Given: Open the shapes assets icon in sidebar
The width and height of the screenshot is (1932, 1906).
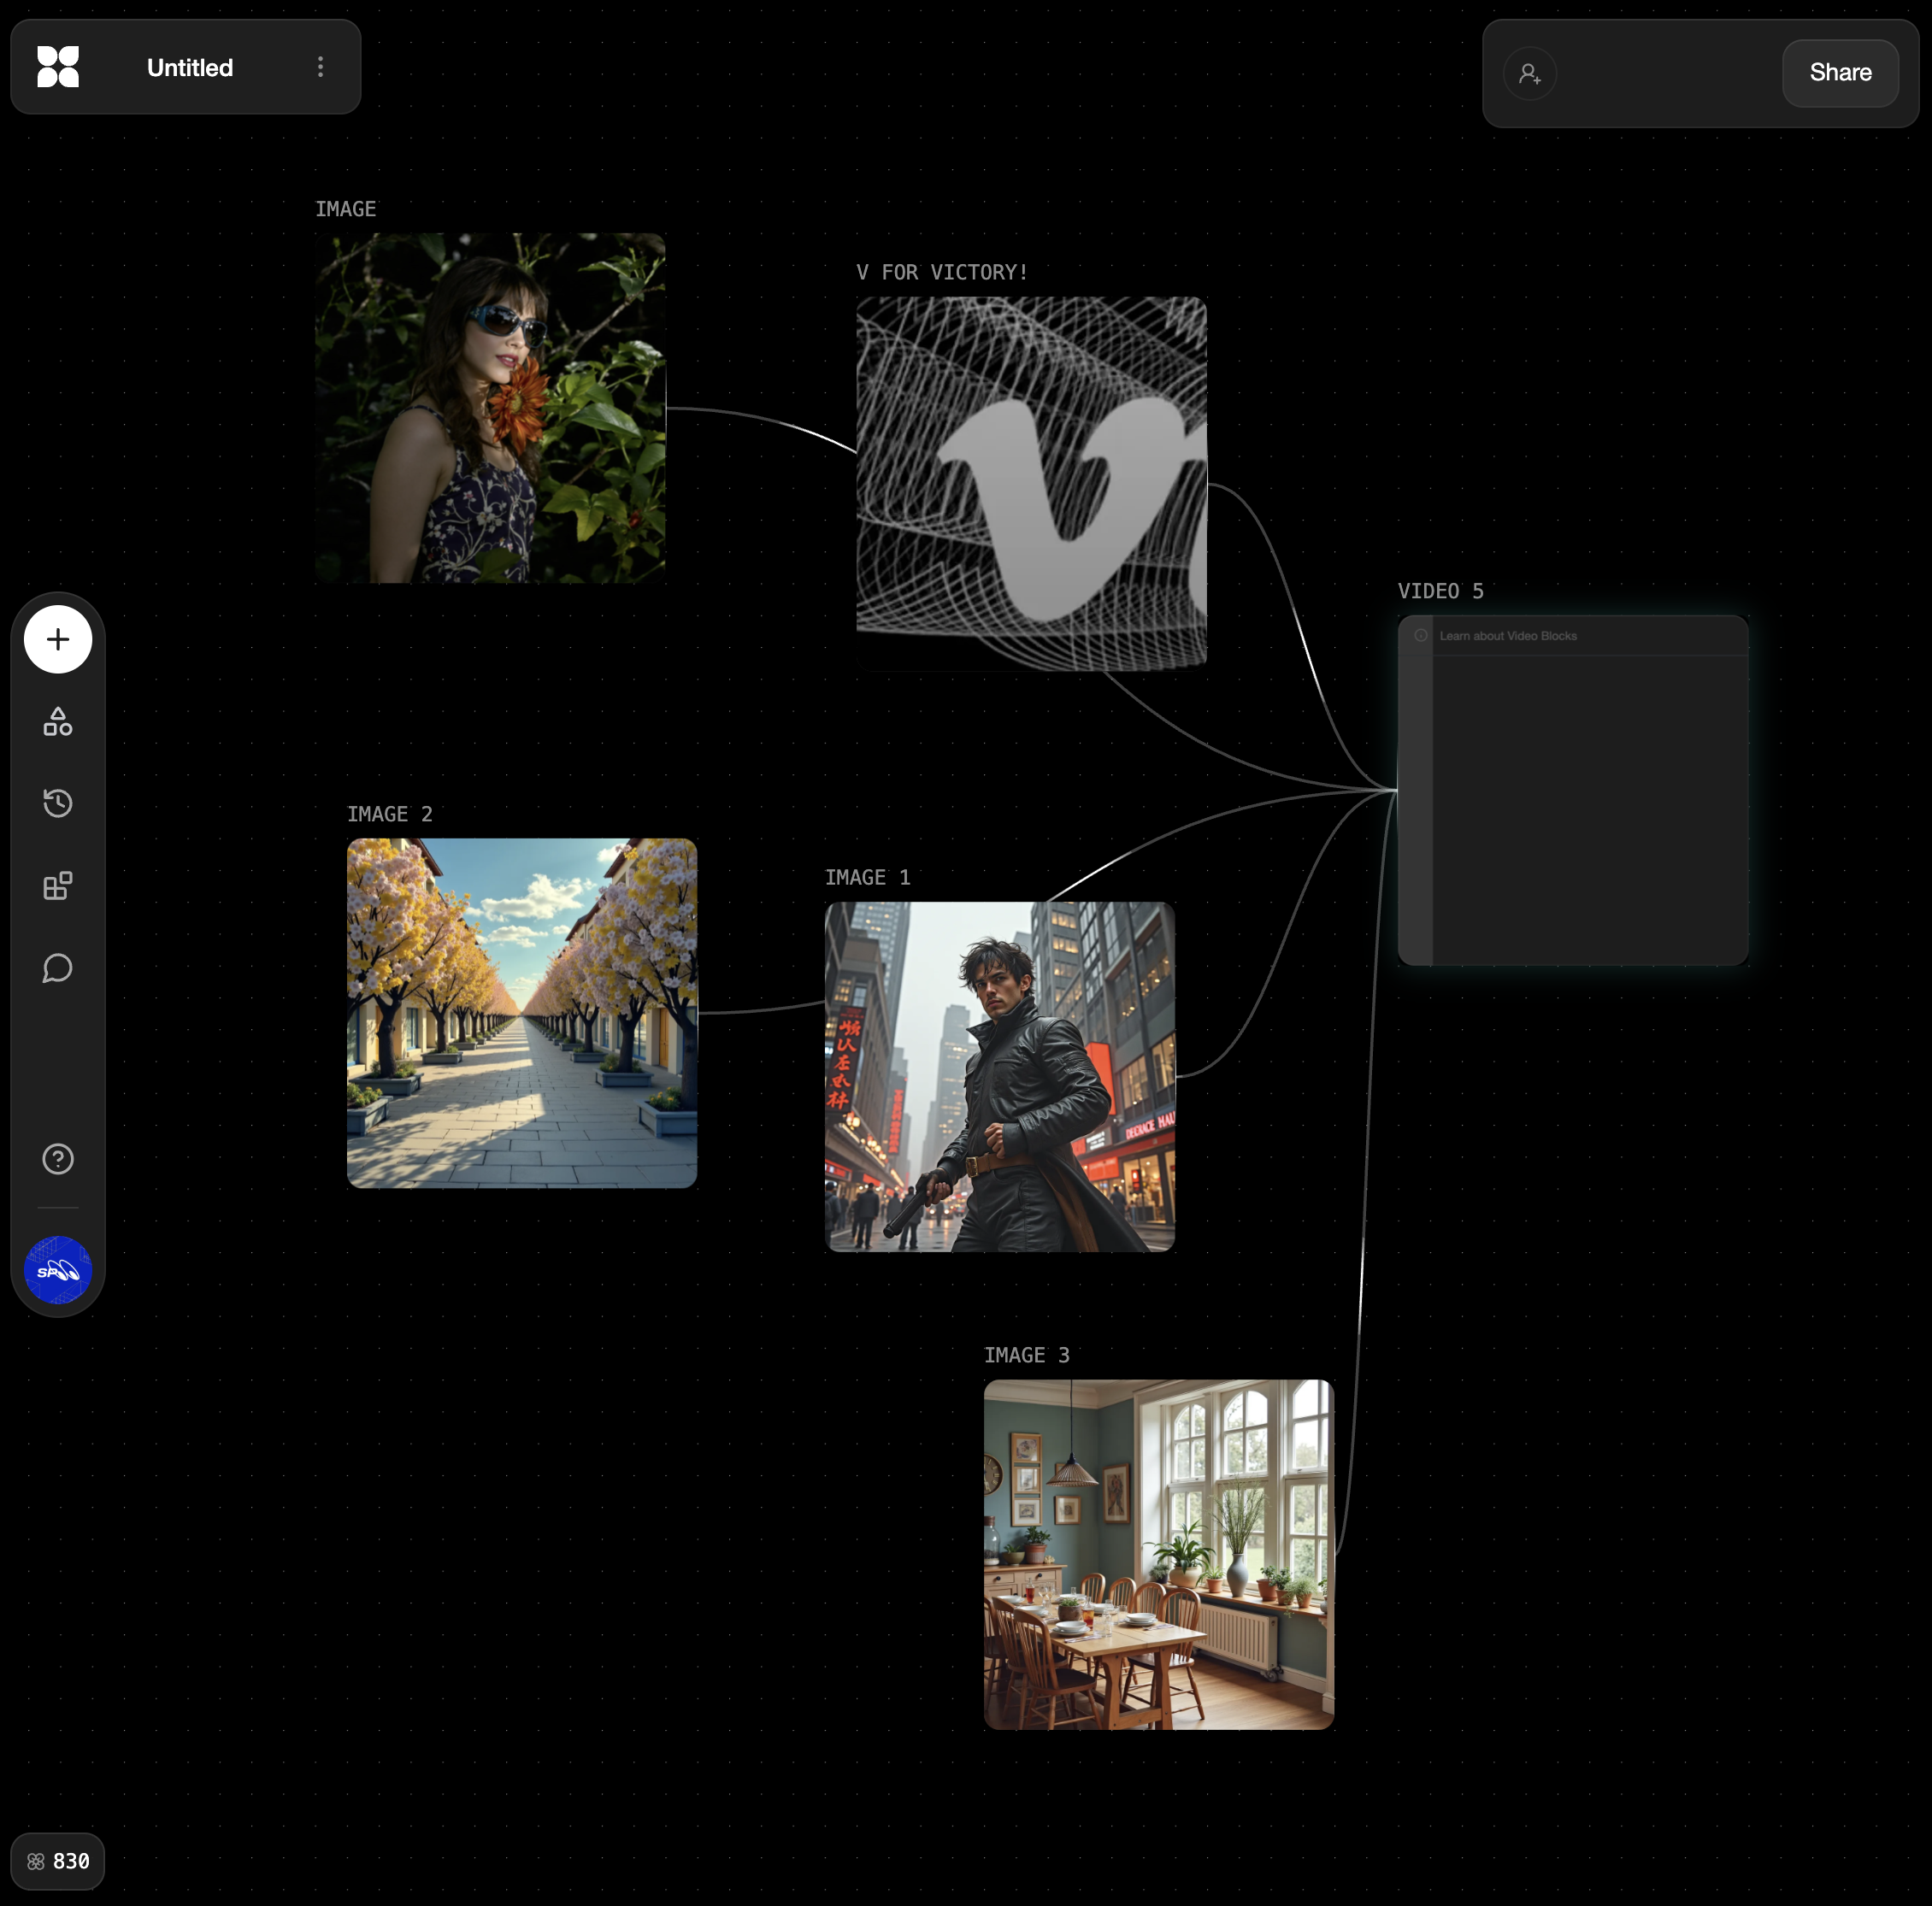Looking at the screenshot, I should point(58,722).
